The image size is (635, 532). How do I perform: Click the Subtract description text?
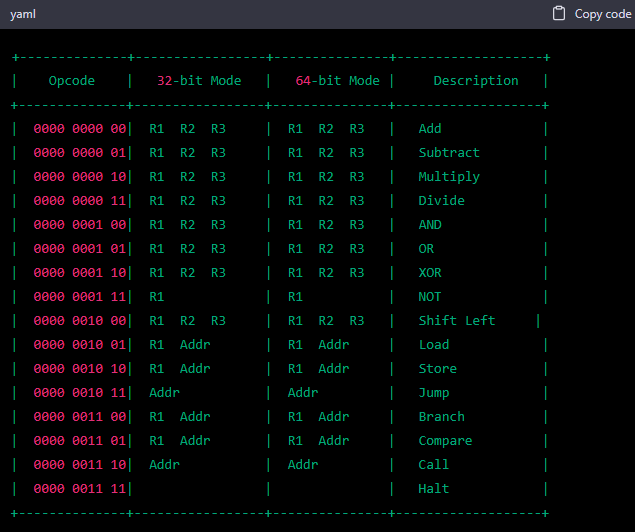pos(449,153)
